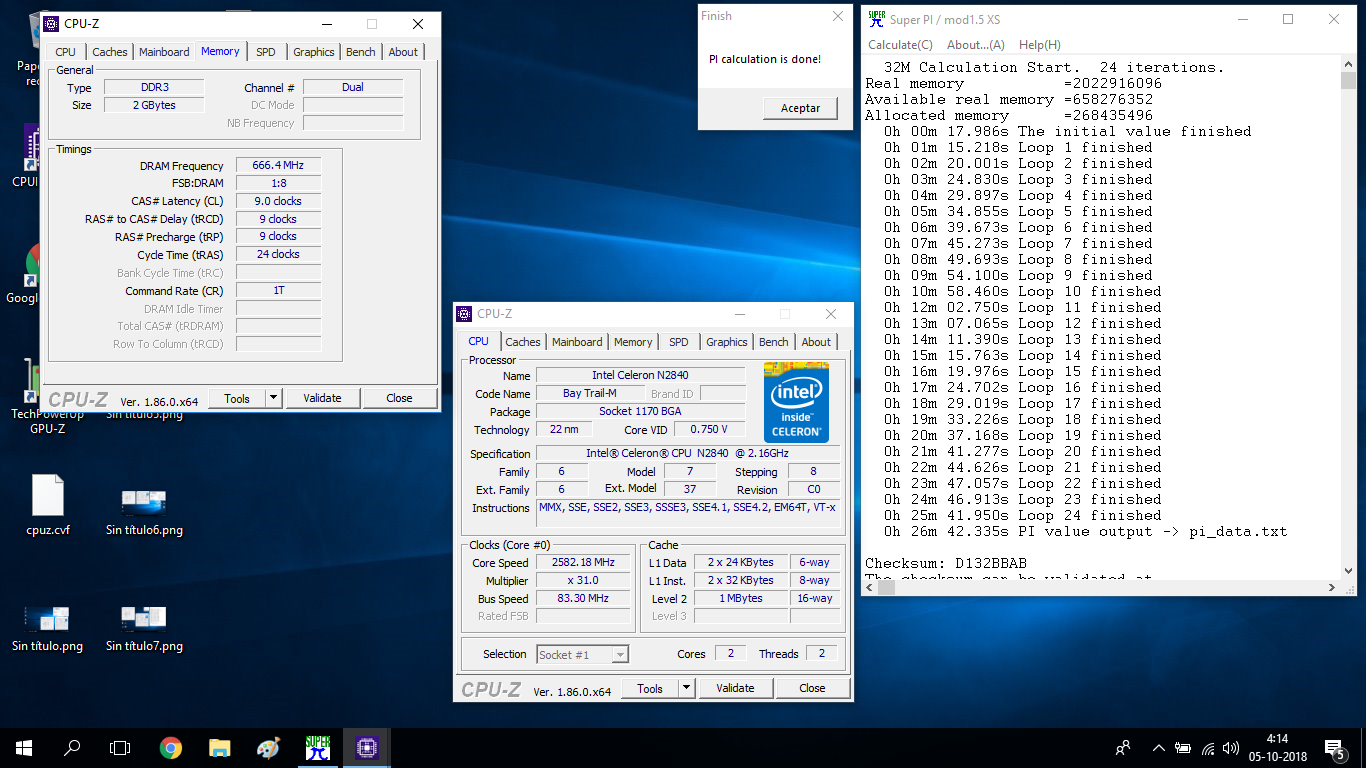Click Super PI window title icon
1366x768 pixels.
click(877, 19)
